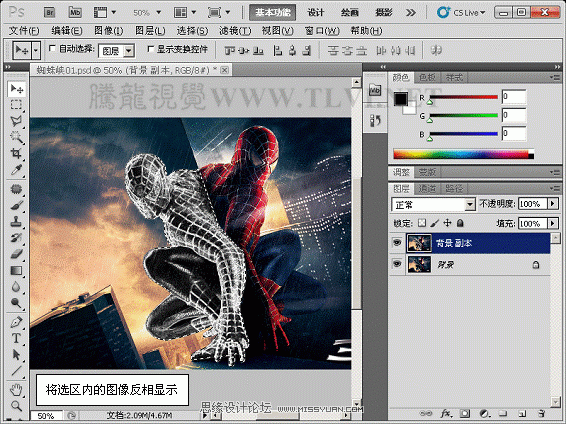Select the Crop tool
This screenshot has height=424, width=566.
(x=16, y=153)
